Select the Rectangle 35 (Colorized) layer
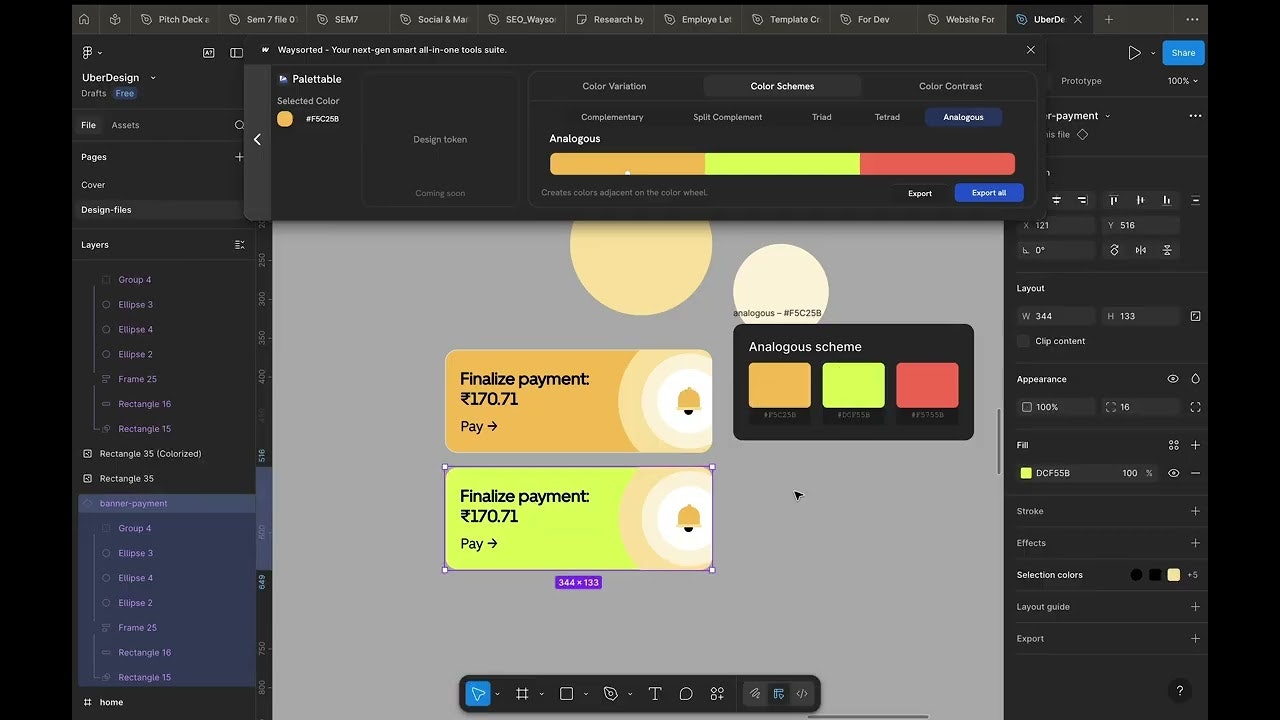The width and height of the screenshot is (1280, 720). click(x=150, y=454)
